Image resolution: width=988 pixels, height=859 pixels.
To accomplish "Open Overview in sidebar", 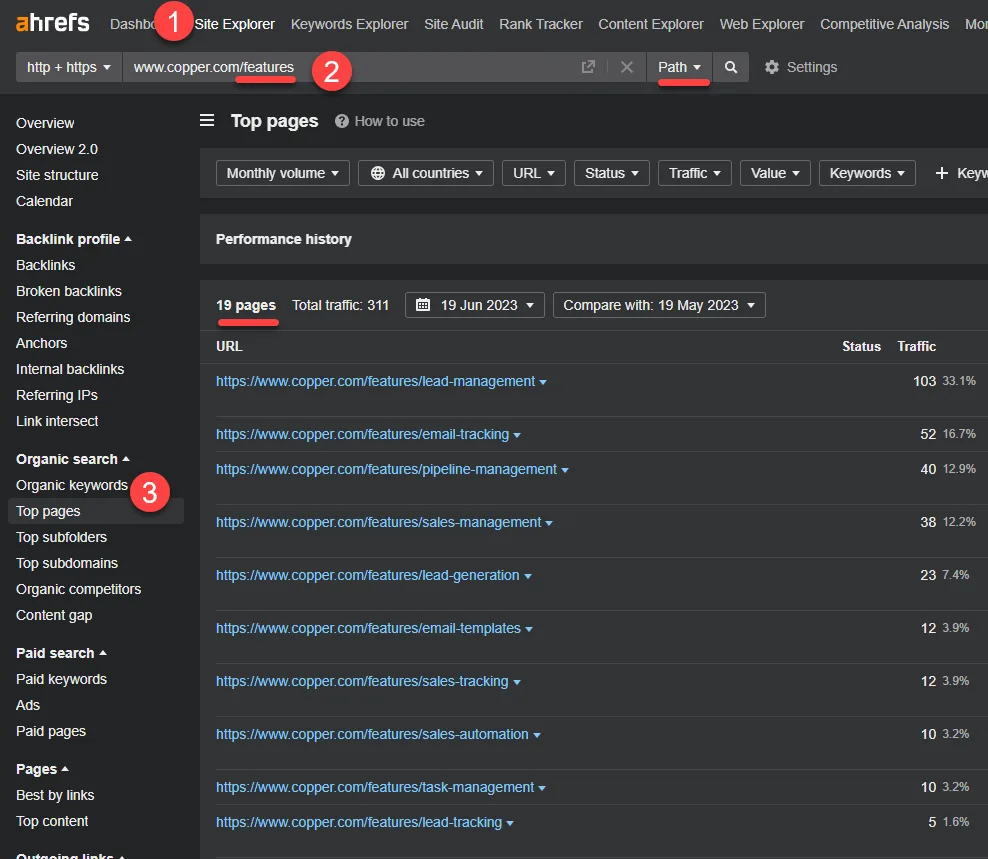I will [45, 123].
